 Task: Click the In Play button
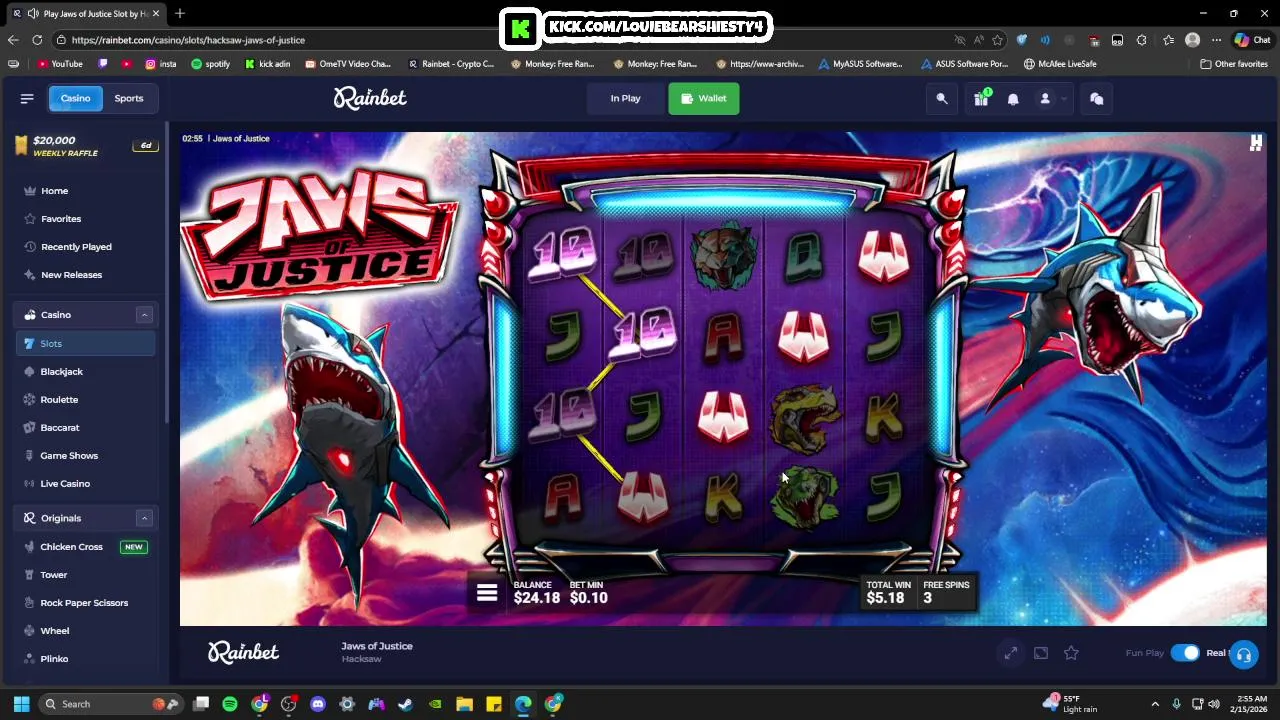625,98
